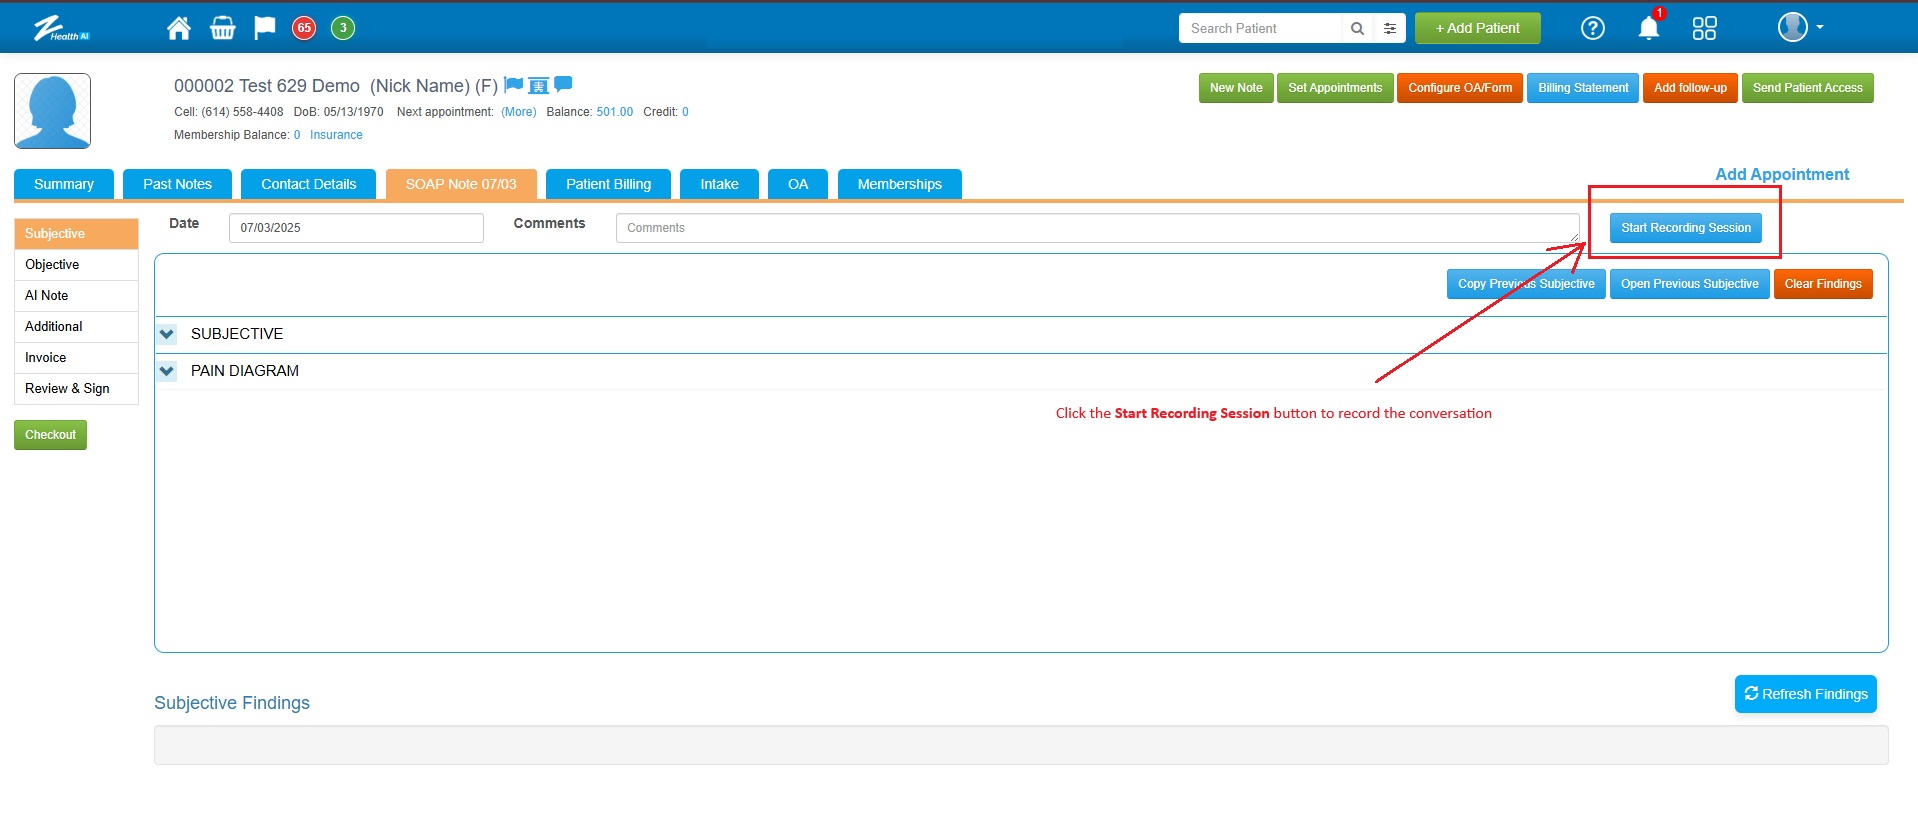Click the white flag icon in top bar
The height and width of the screenshot is (815, 1918).
(x=264, y=28)
